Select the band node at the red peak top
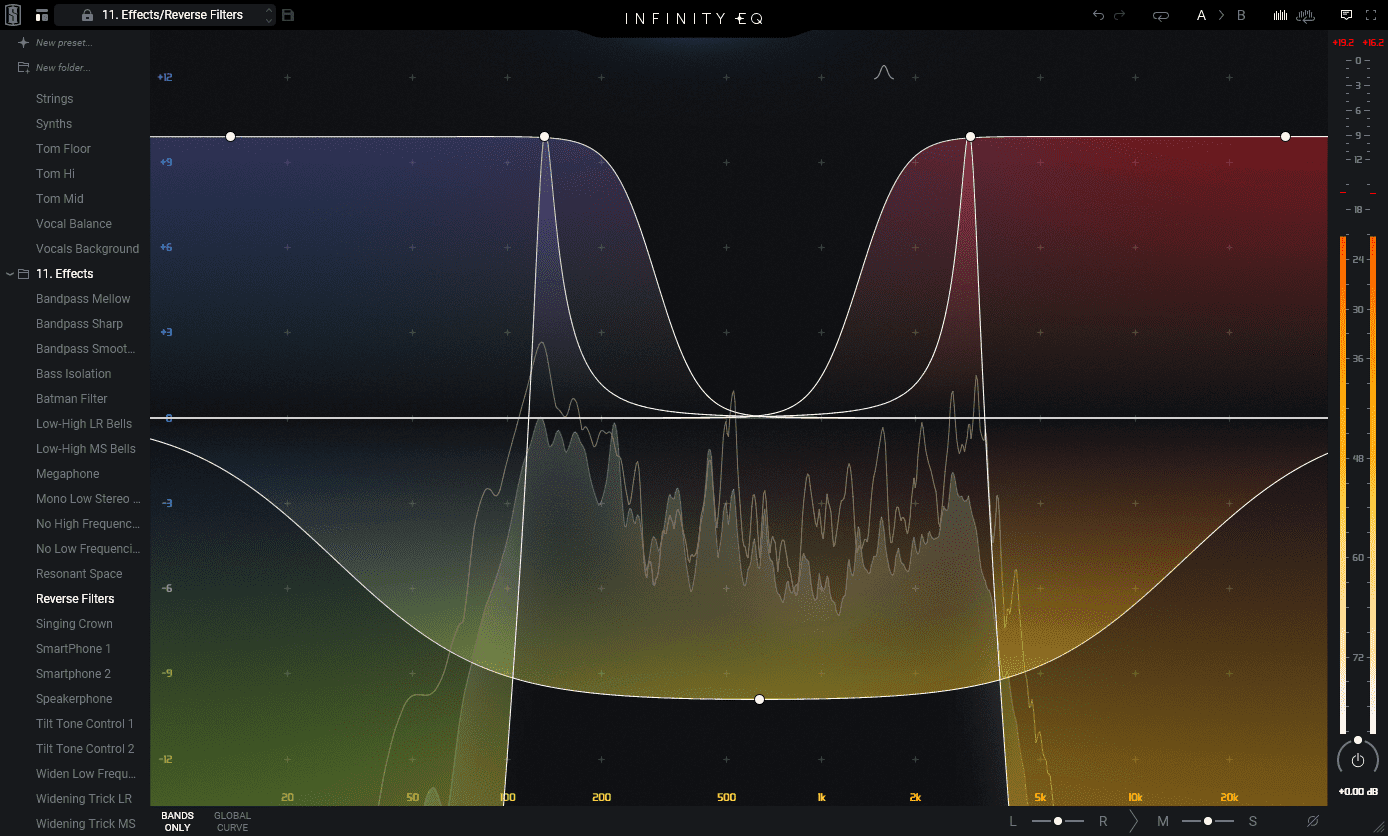Viewport: 1388px width, 836px height. coord(970,136)
